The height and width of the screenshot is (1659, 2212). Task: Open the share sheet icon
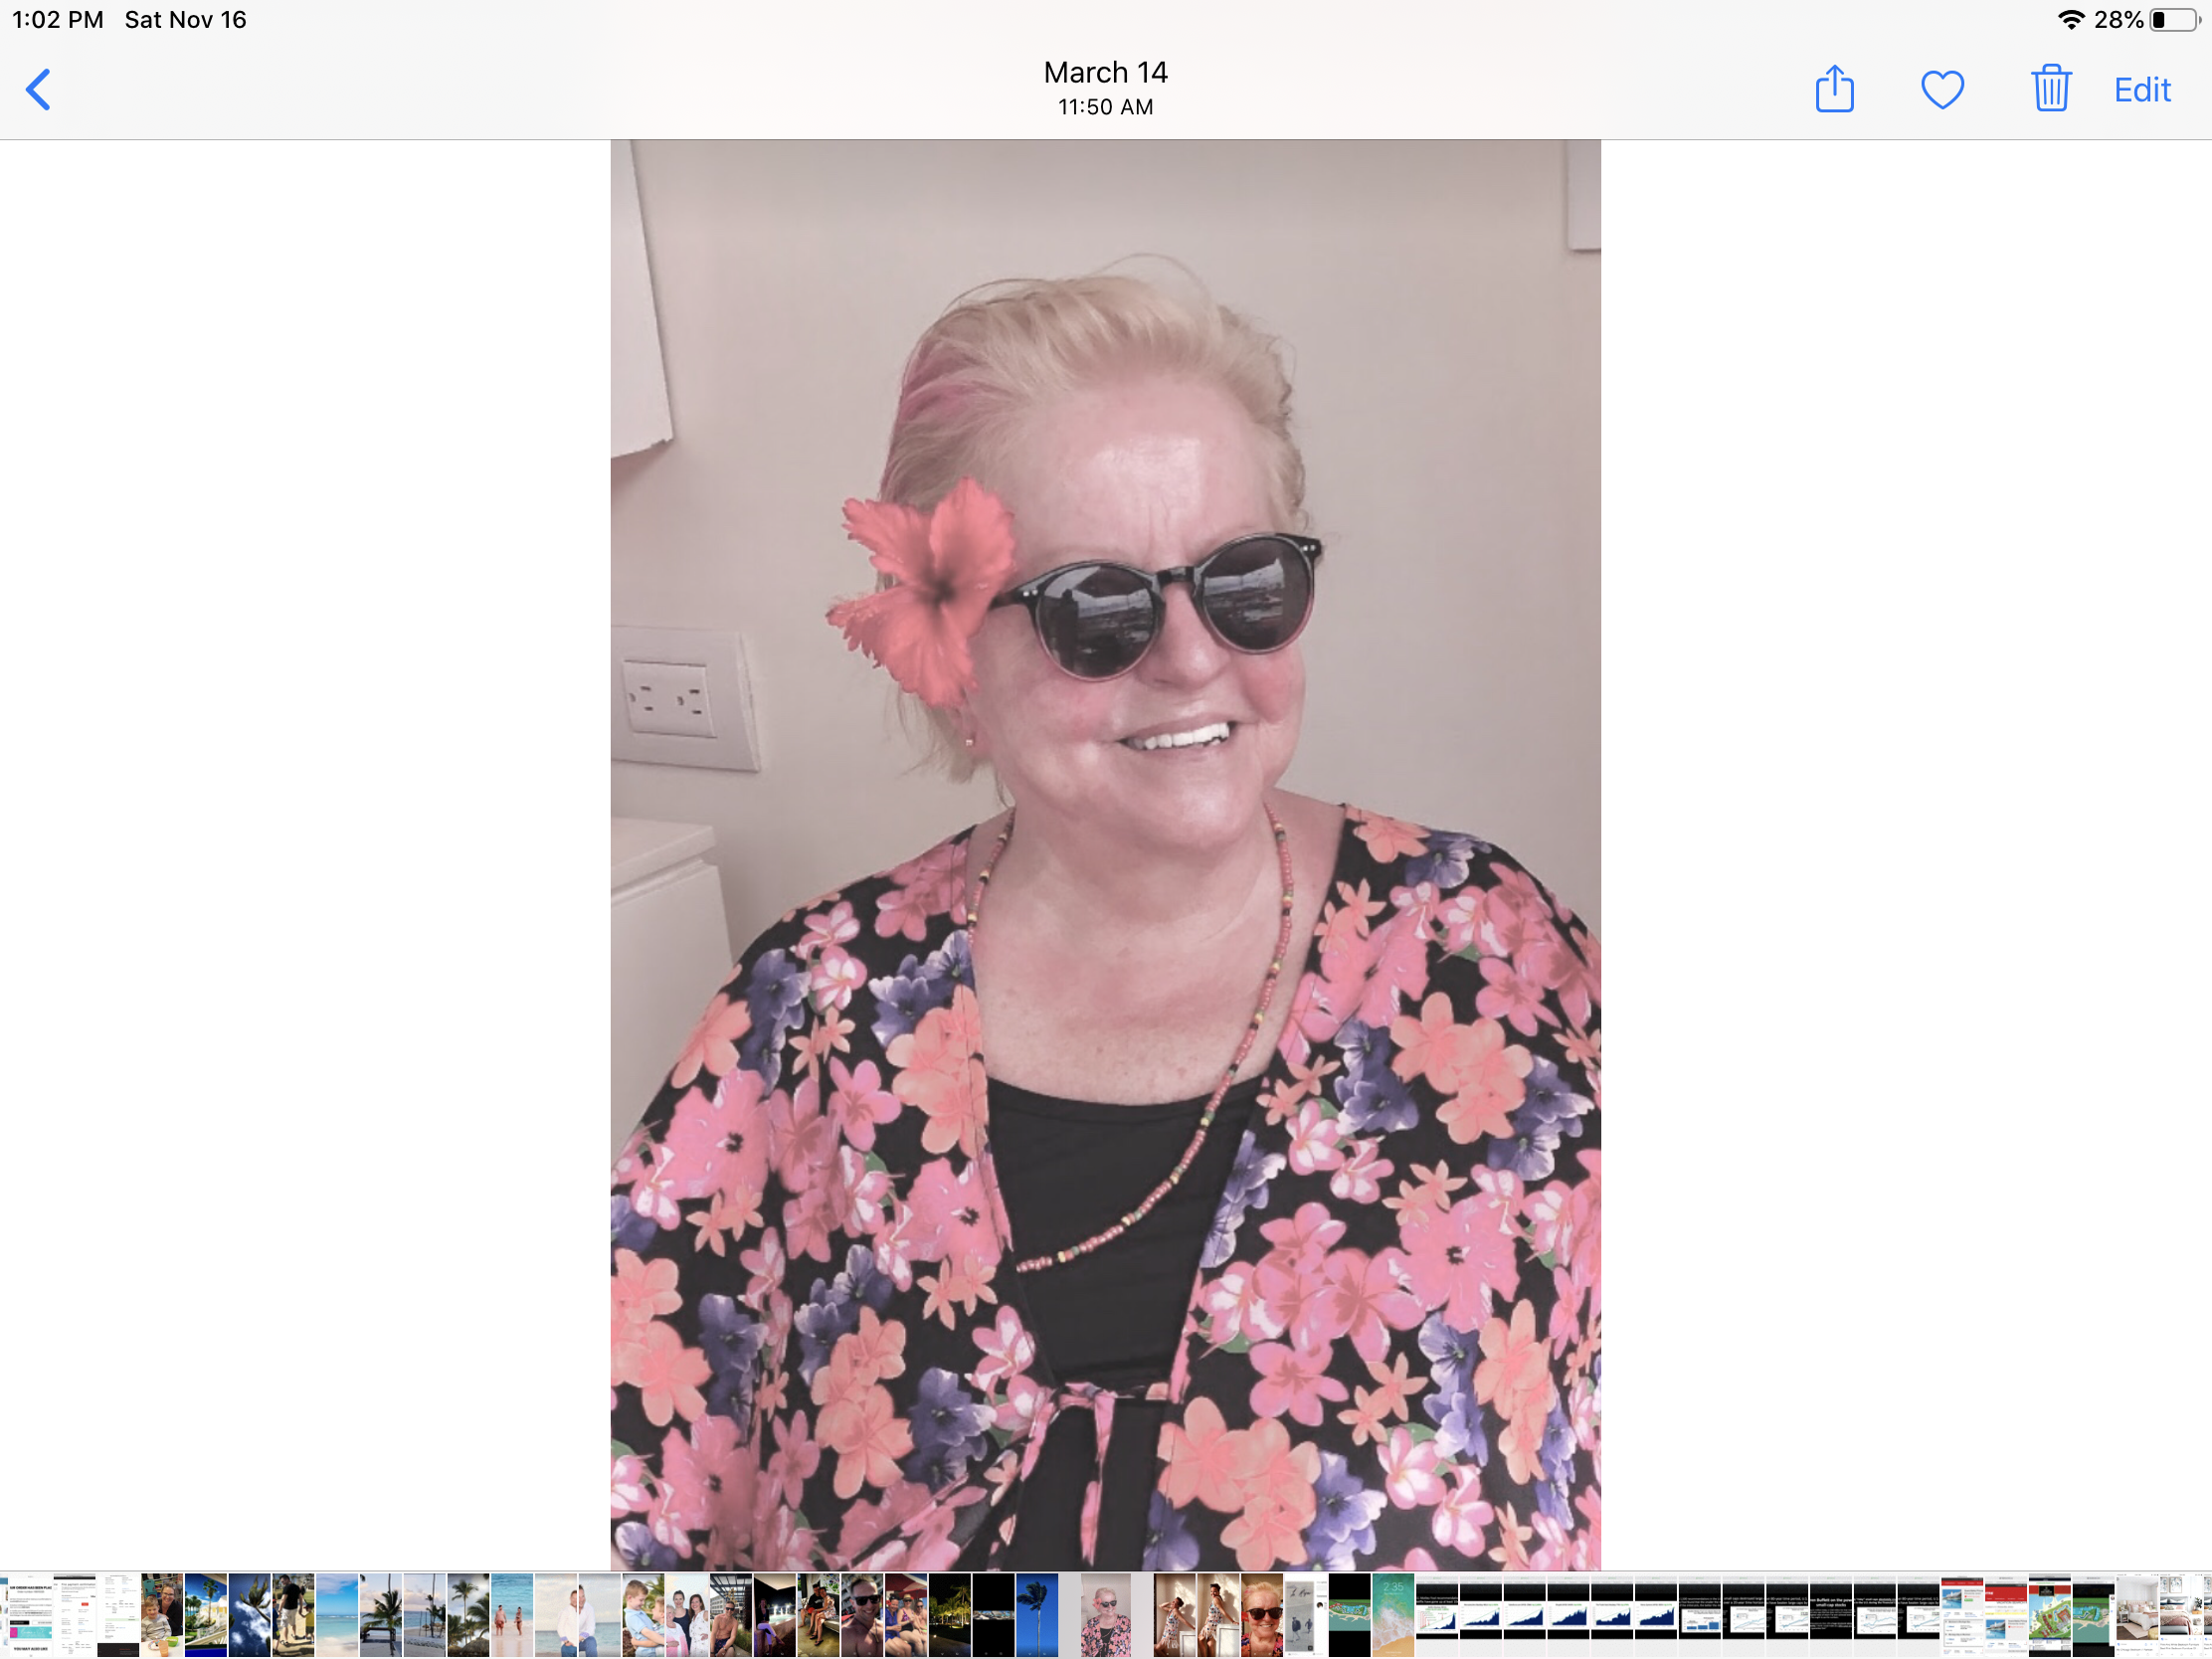pos(1834,90)
